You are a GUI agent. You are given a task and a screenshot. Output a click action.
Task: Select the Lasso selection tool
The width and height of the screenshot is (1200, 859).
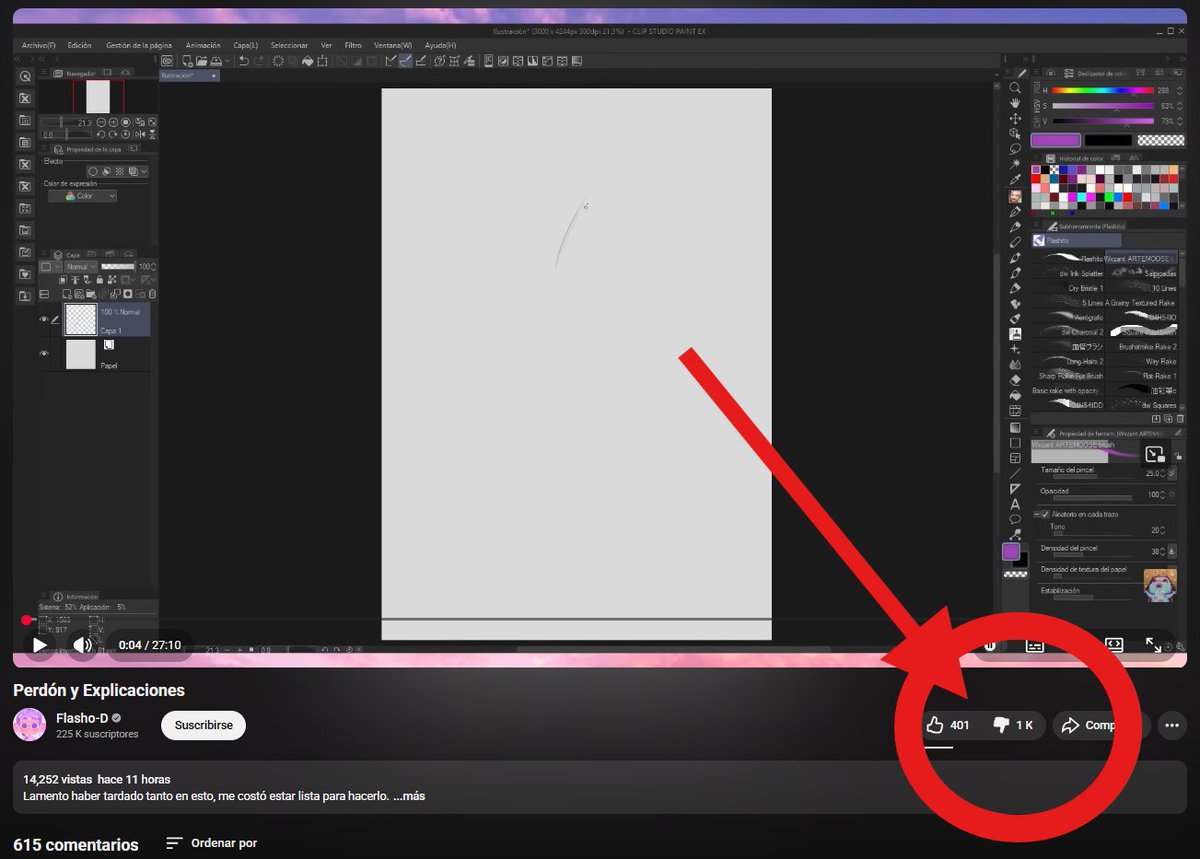(1015, 148)
